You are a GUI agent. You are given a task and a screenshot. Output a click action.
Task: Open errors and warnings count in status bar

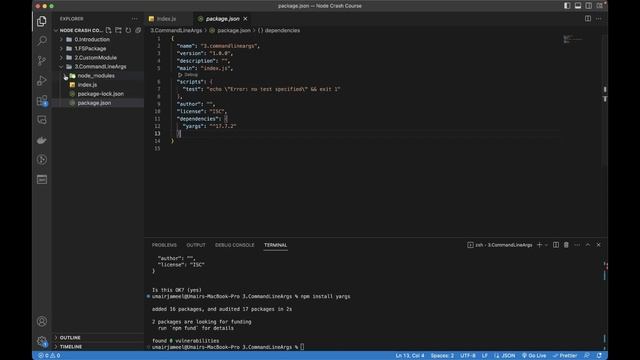click(49, 356)
